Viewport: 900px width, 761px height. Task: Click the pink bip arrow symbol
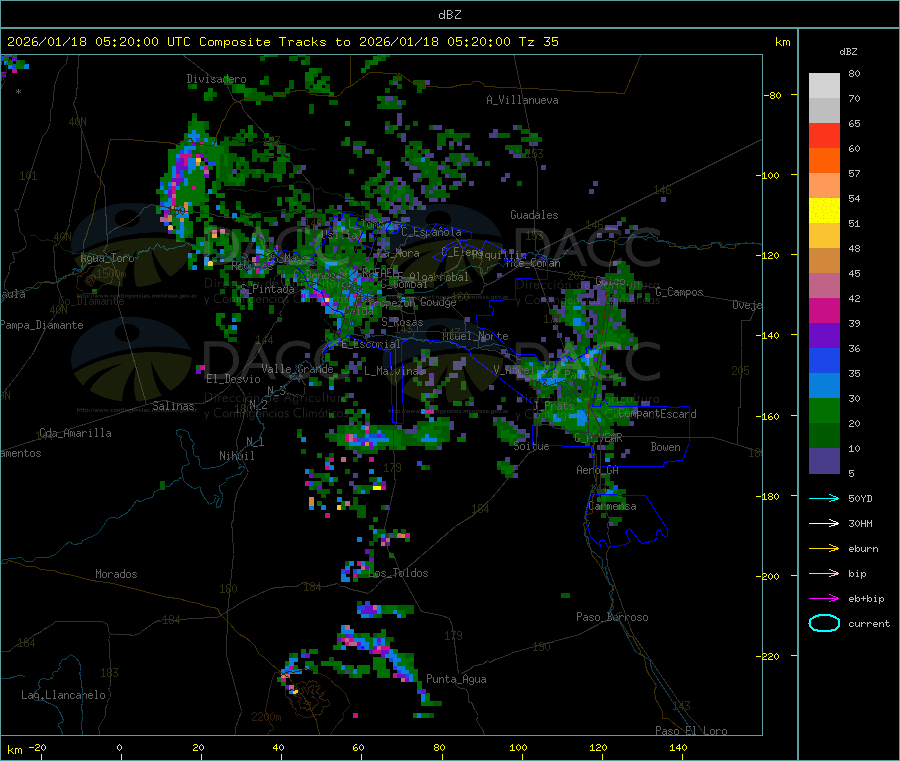(x=824, y=573)
